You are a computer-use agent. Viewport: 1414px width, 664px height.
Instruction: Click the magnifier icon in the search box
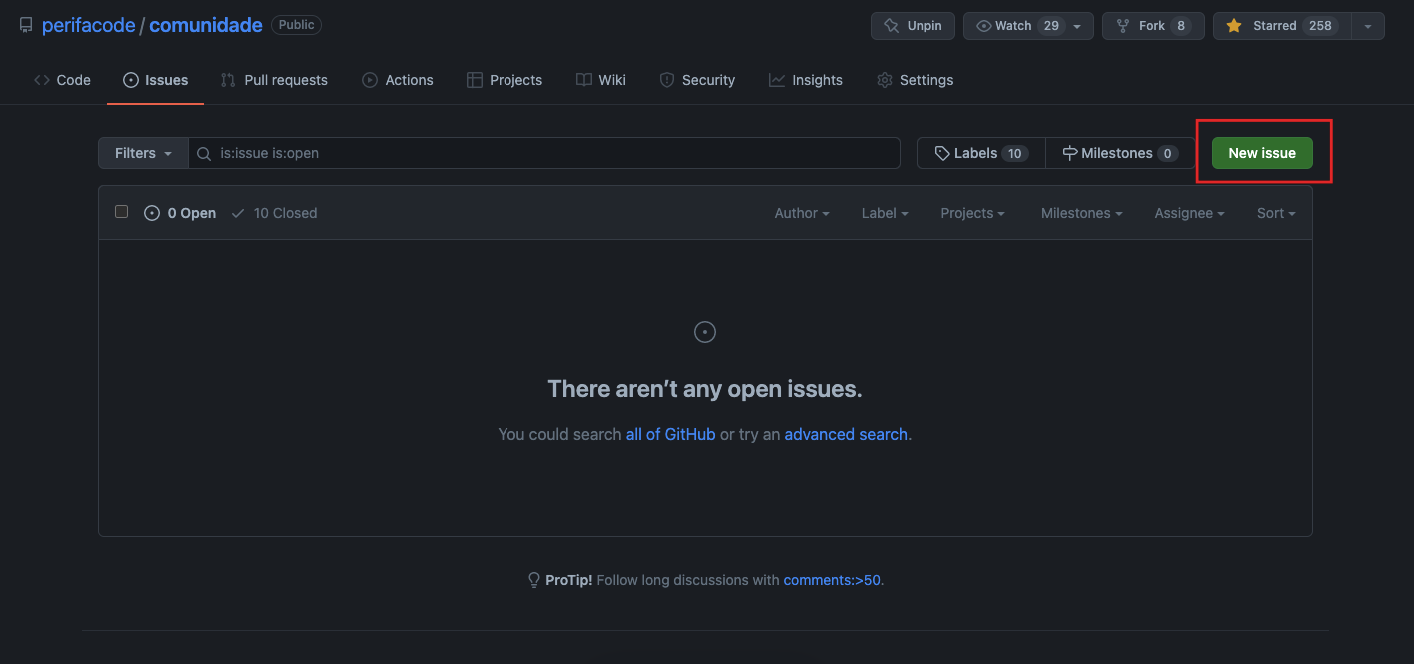click(x=204, y=154)
